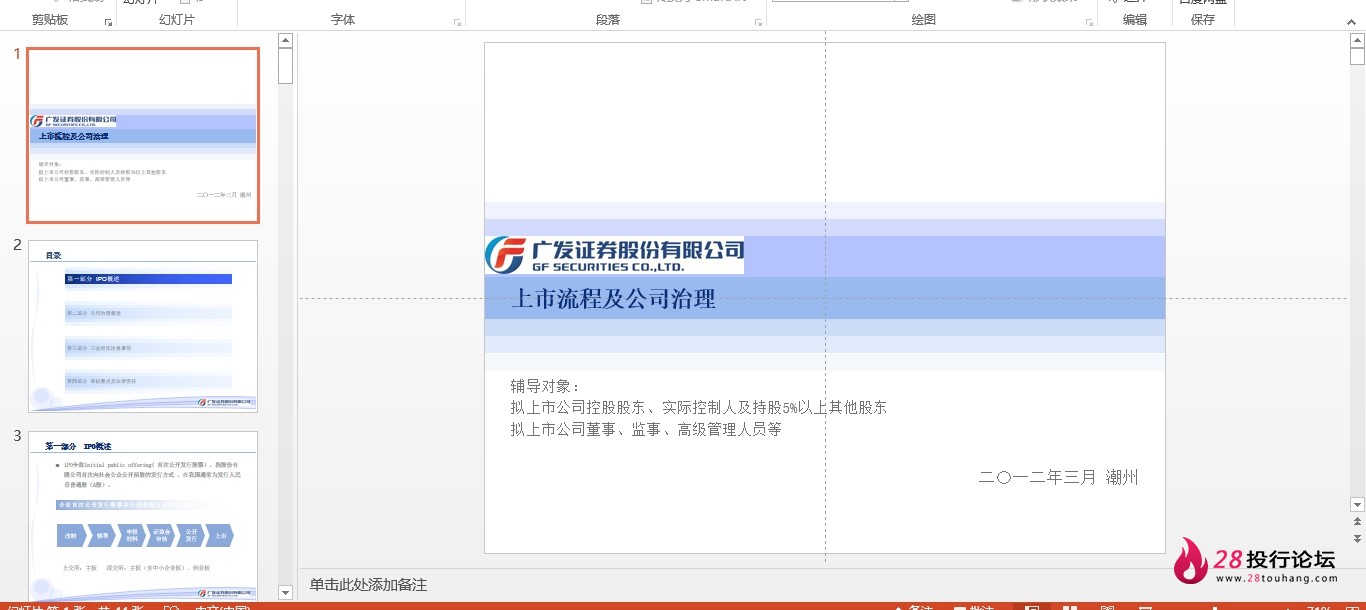Click the 剪贴板 group label
The image size is (1366, 610).
(50, 20)
